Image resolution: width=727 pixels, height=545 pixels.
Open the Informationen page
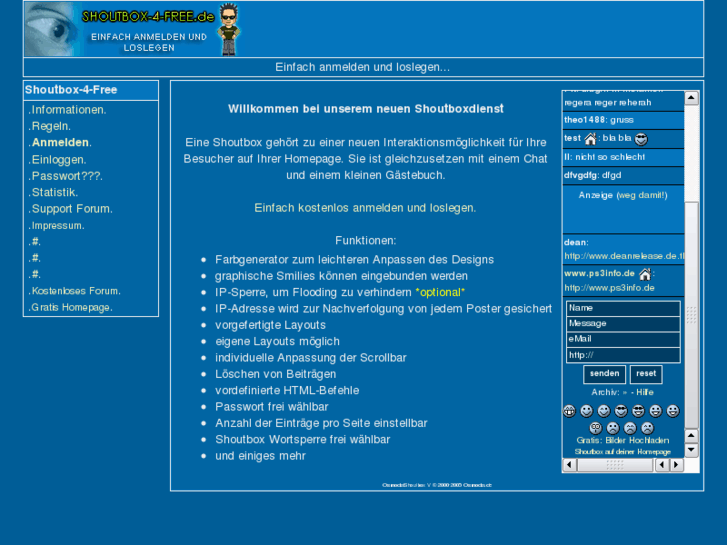click(x=67, y=110)
